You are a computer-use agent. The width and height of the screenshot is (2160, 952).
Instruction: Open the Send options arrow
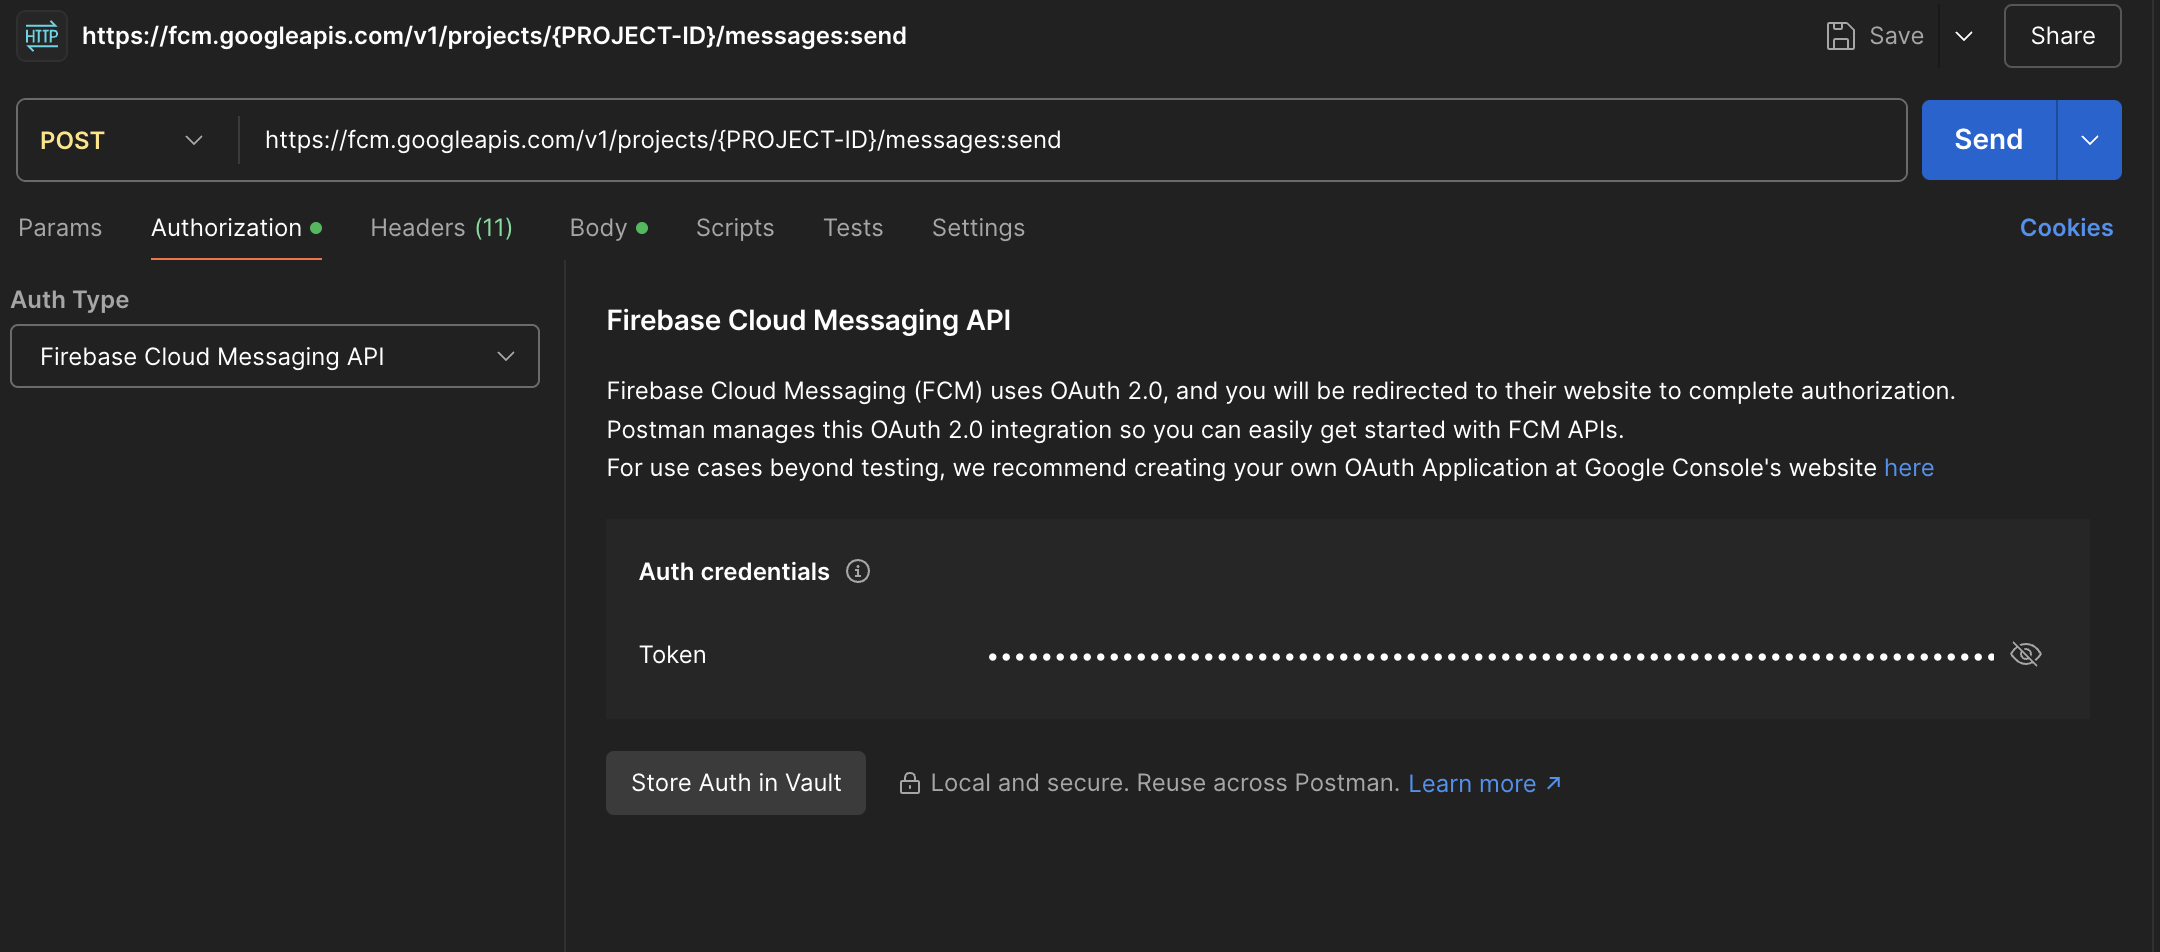click(2089, 140)
